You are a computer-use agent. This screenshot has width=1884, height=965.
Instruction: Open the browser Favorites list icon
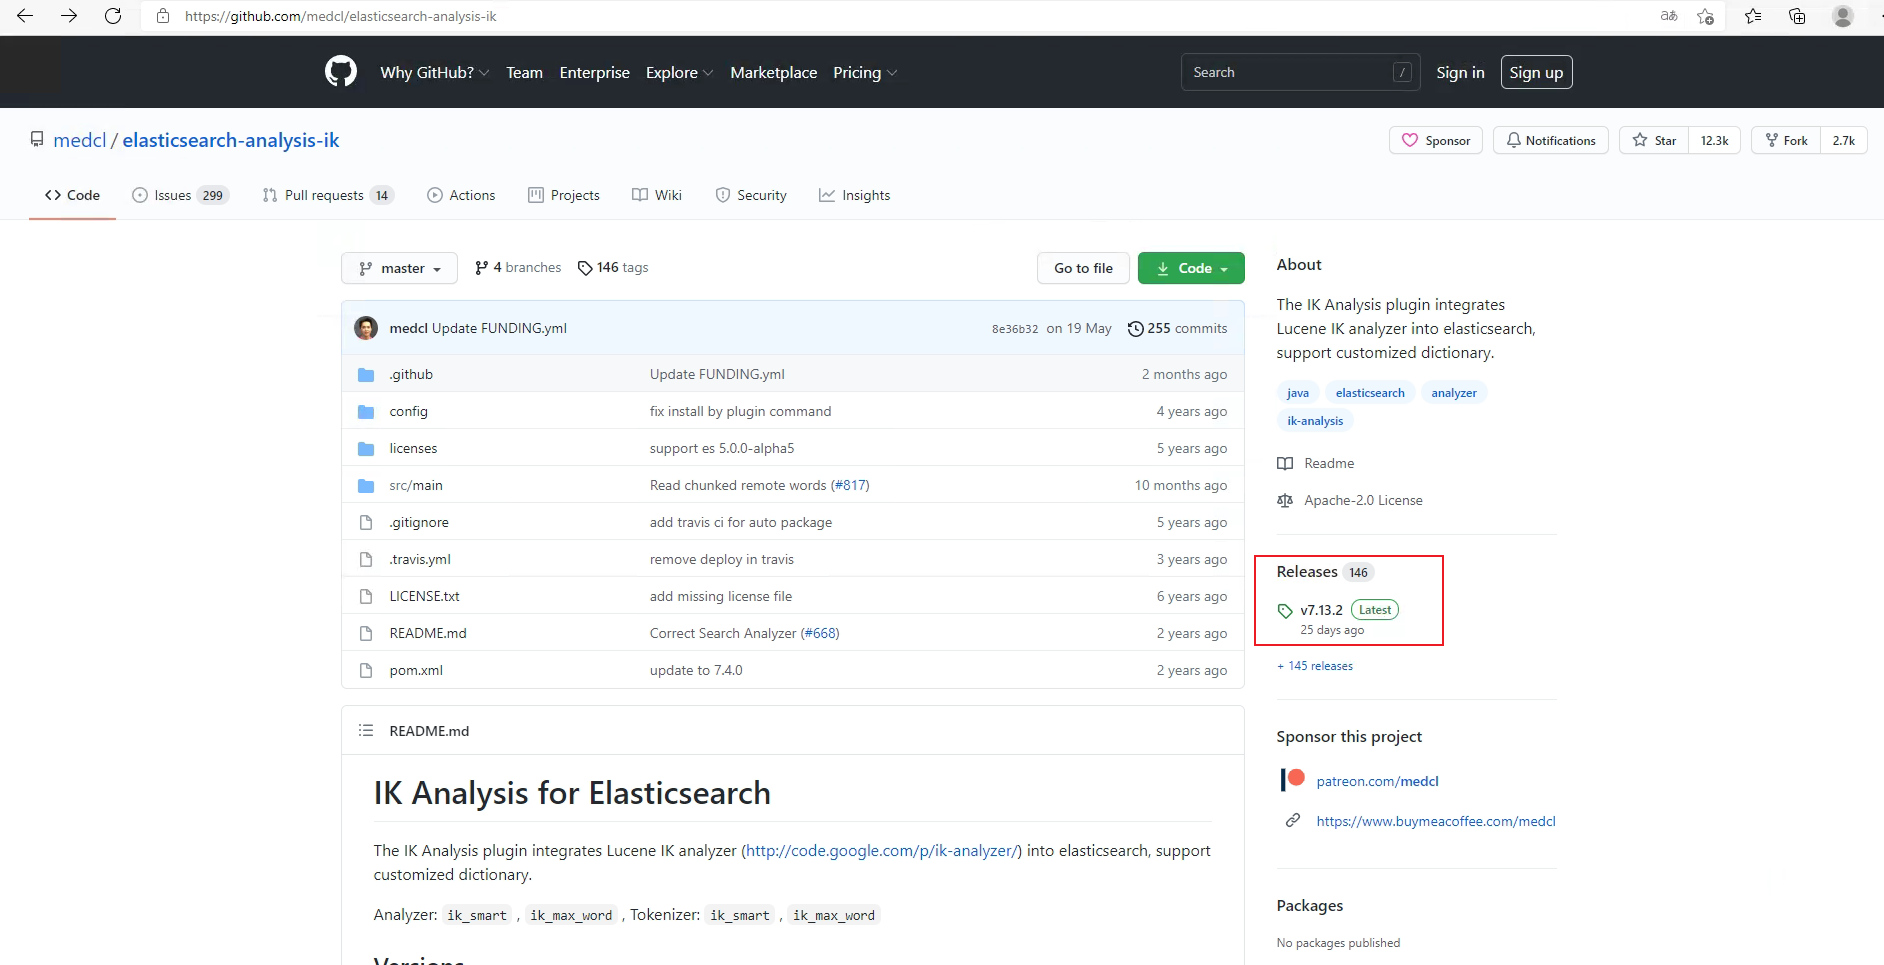coord(1753,16)
